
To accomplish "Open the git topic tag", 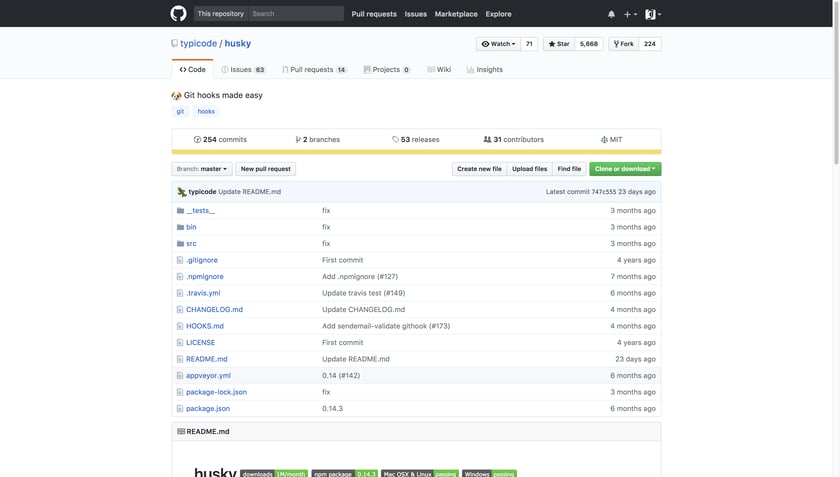I will pos(180,111).
